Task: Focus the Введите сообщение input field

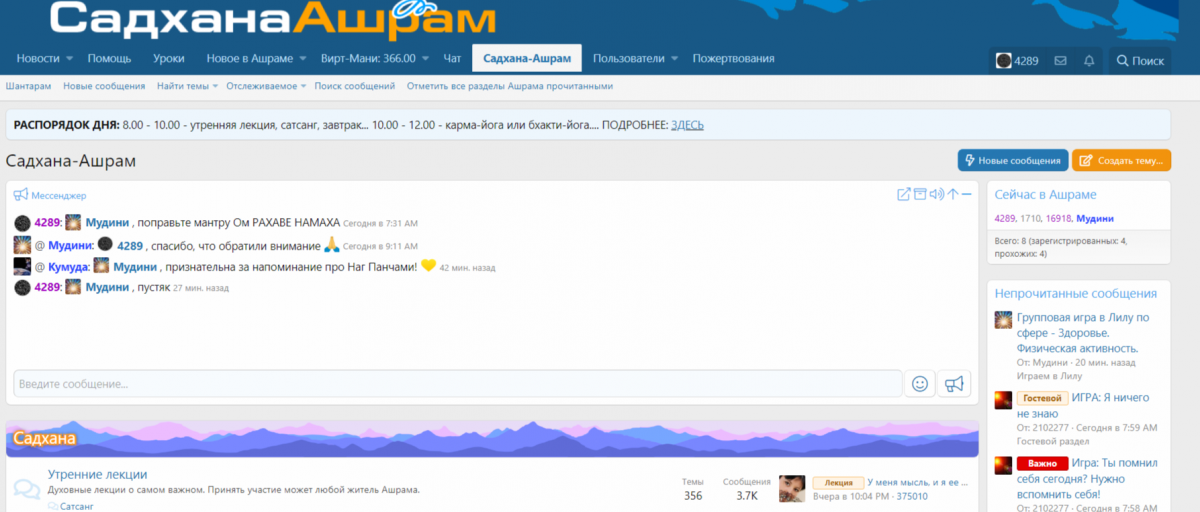Action: (x=457, y=384)
